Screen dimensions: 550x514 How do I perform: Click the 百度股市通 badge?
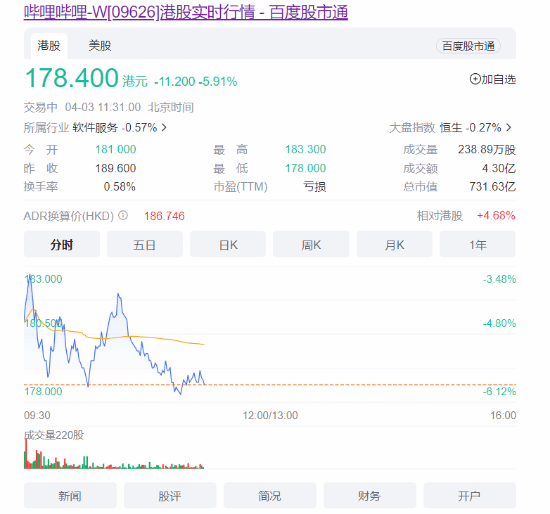pos(468,46)
